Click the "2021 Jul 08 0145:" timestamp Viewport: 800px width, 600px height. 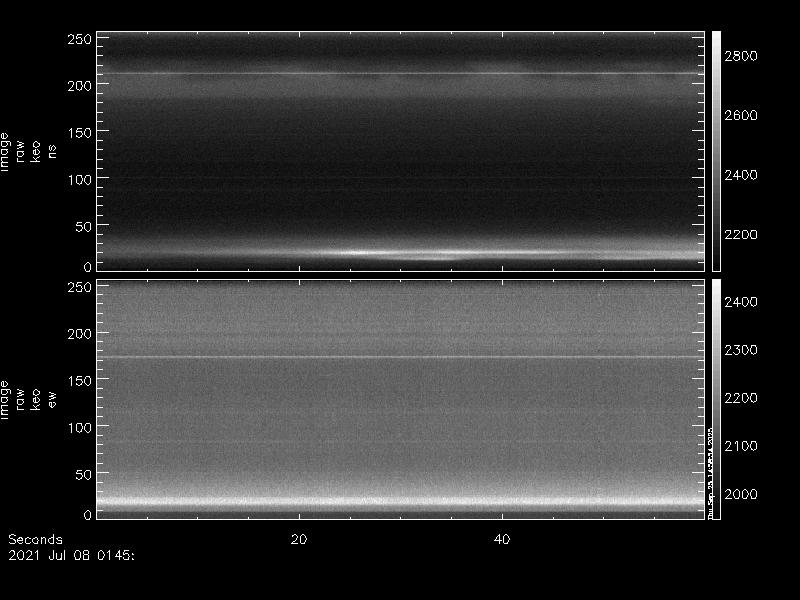coord(71,553)
